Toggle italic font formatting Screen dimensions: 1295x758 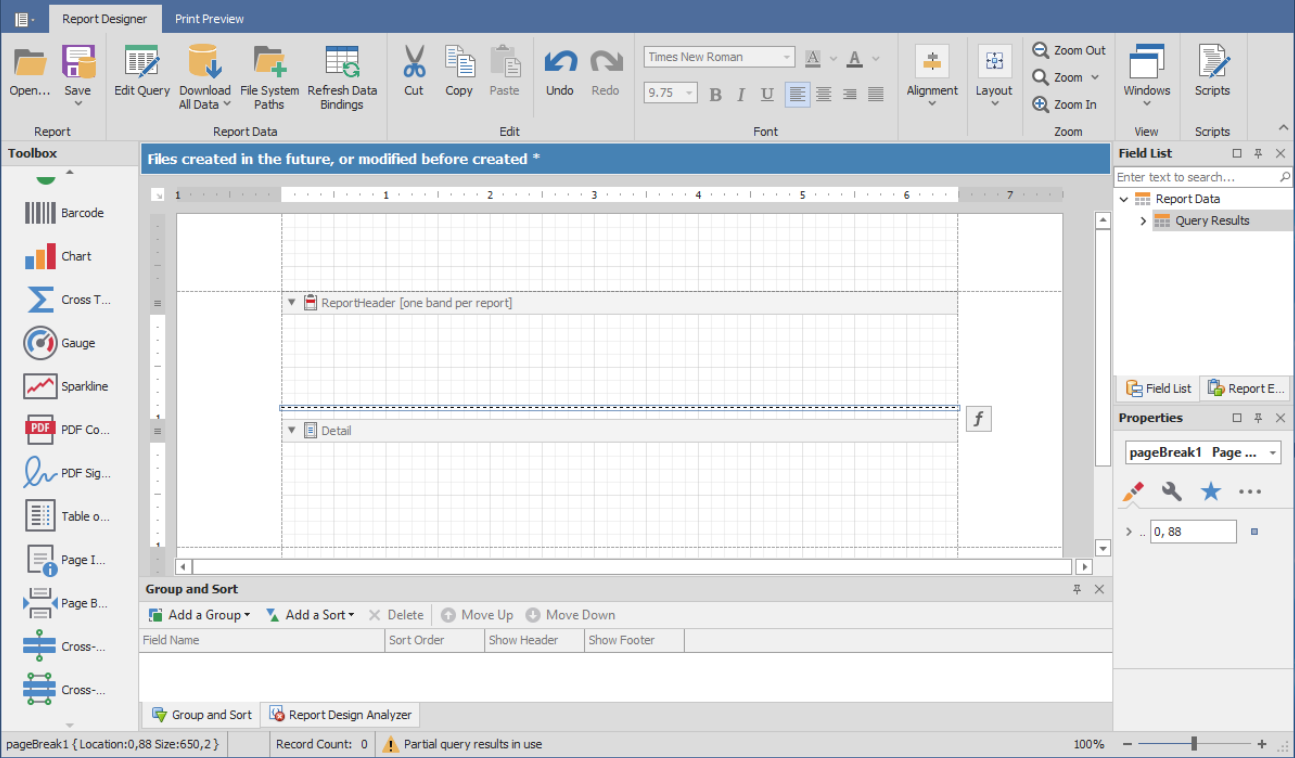pyautogui.click(x=741, y=94)
